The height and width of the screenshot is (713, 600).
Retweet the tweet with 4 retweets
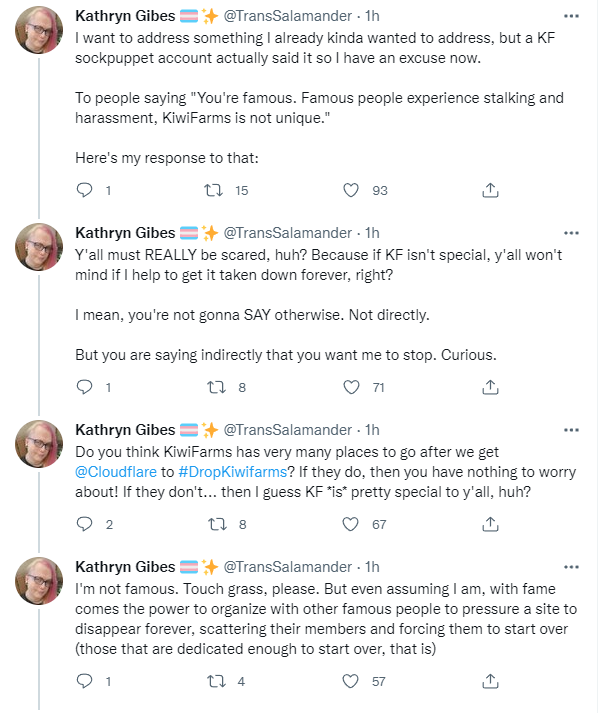click(216, 681)
